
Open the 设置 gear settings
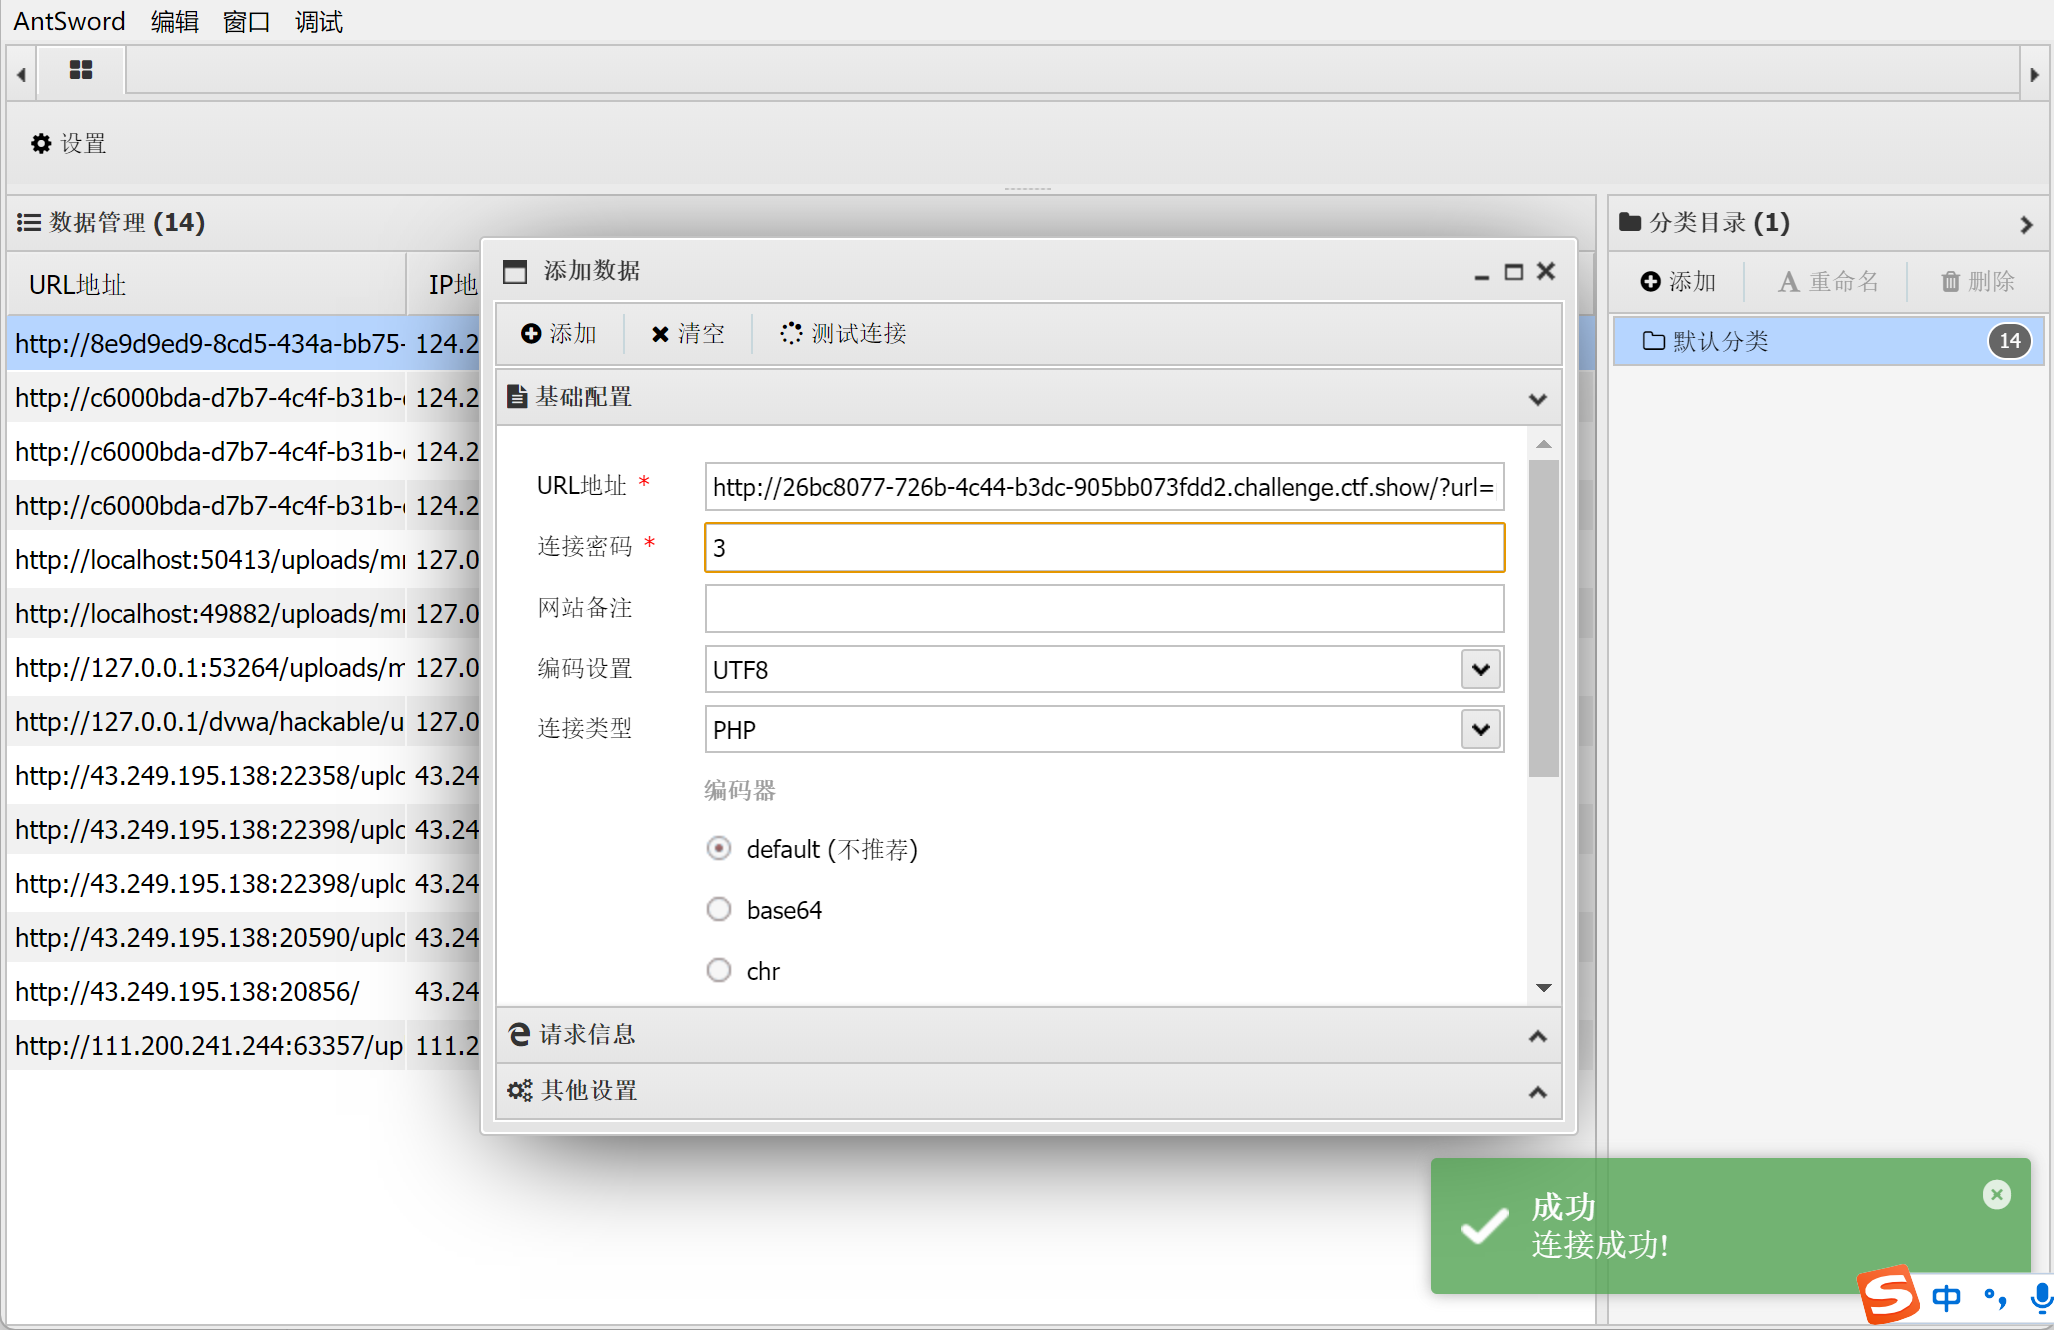click(69, 144)
